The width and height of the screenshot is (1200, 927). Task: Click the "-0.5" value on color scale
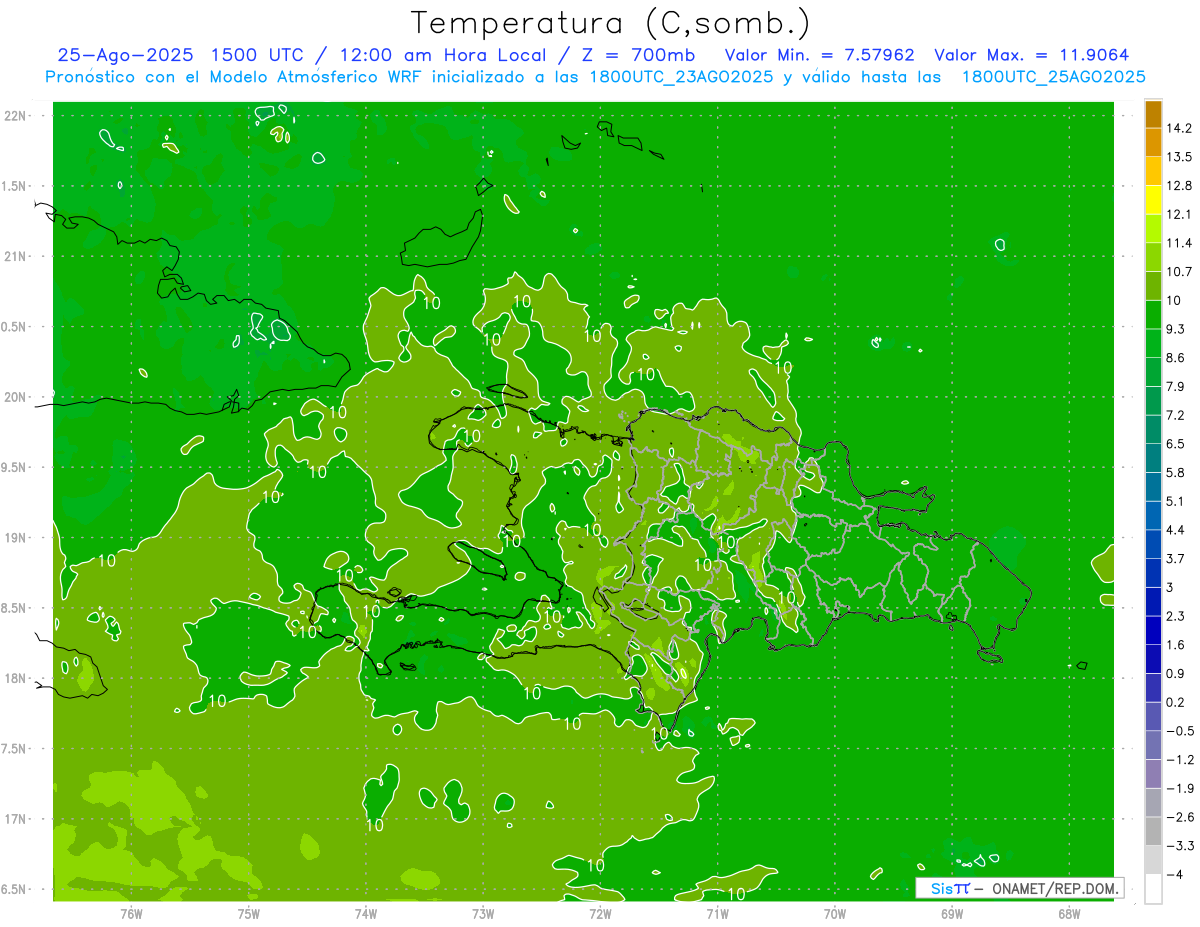(x=1180, y=731)
